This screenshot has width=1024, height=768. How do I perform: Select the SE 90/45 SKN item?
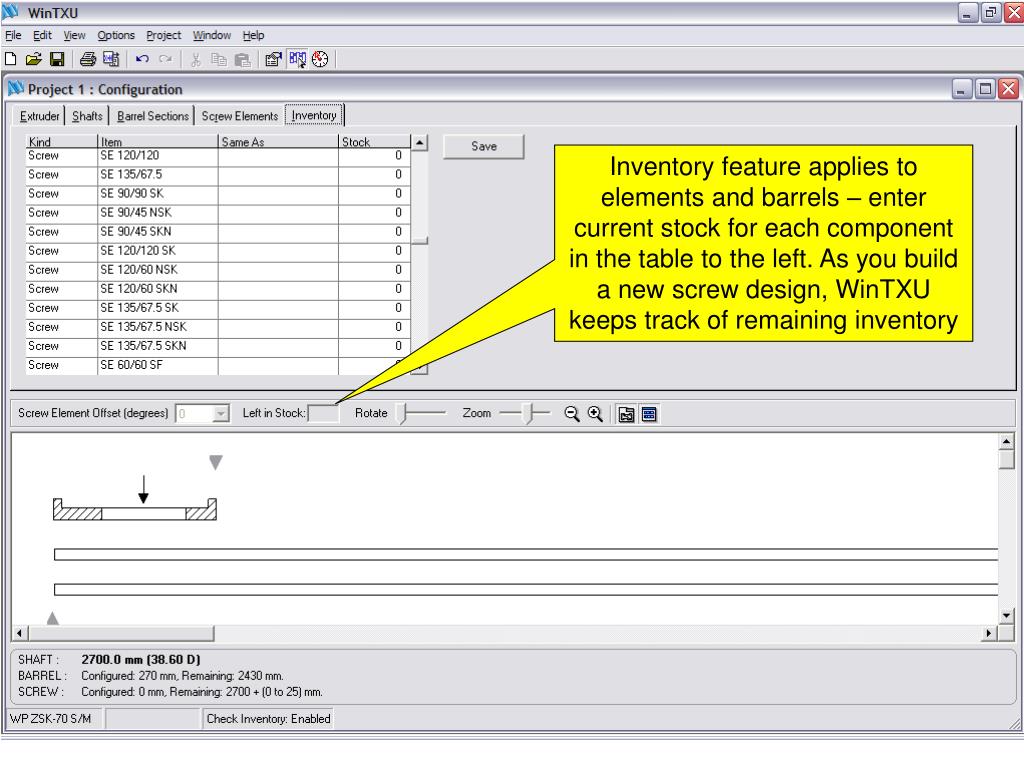click(x=157, y=231)
